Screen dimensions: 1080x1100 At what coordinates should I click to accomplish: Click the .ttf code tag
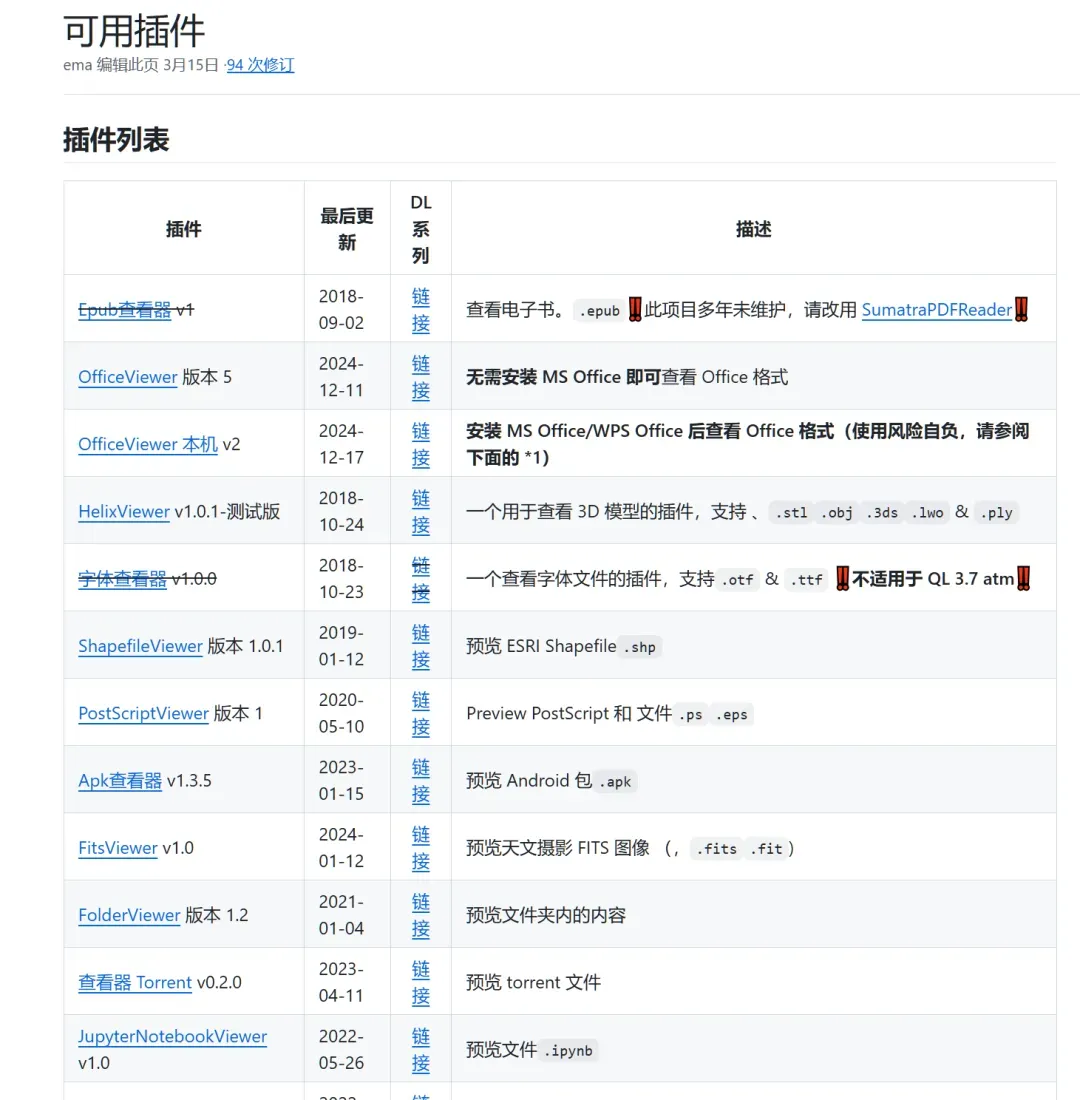(x=806, y=580)
